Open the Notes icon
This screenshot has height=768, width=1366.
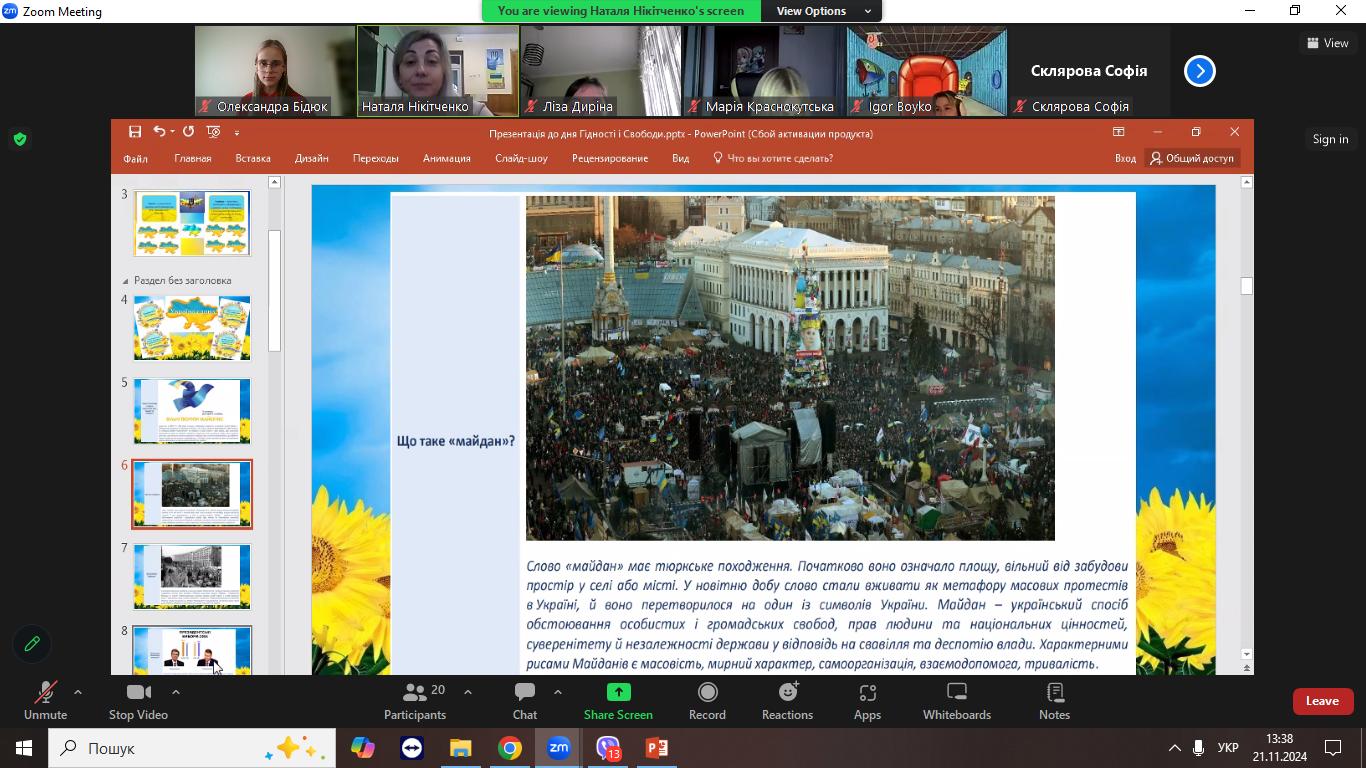pos(1054,693)
